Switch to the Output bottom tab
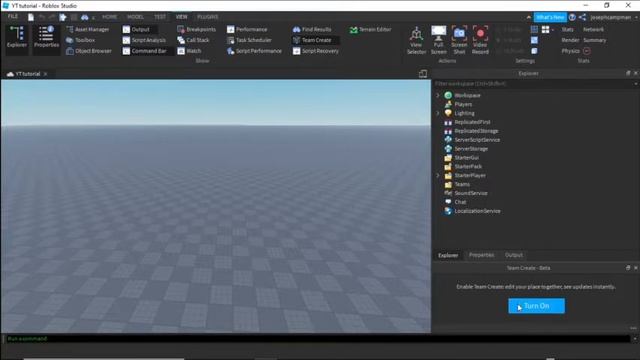The width and height of the screenshot is (640, 360). click(514, 255)
